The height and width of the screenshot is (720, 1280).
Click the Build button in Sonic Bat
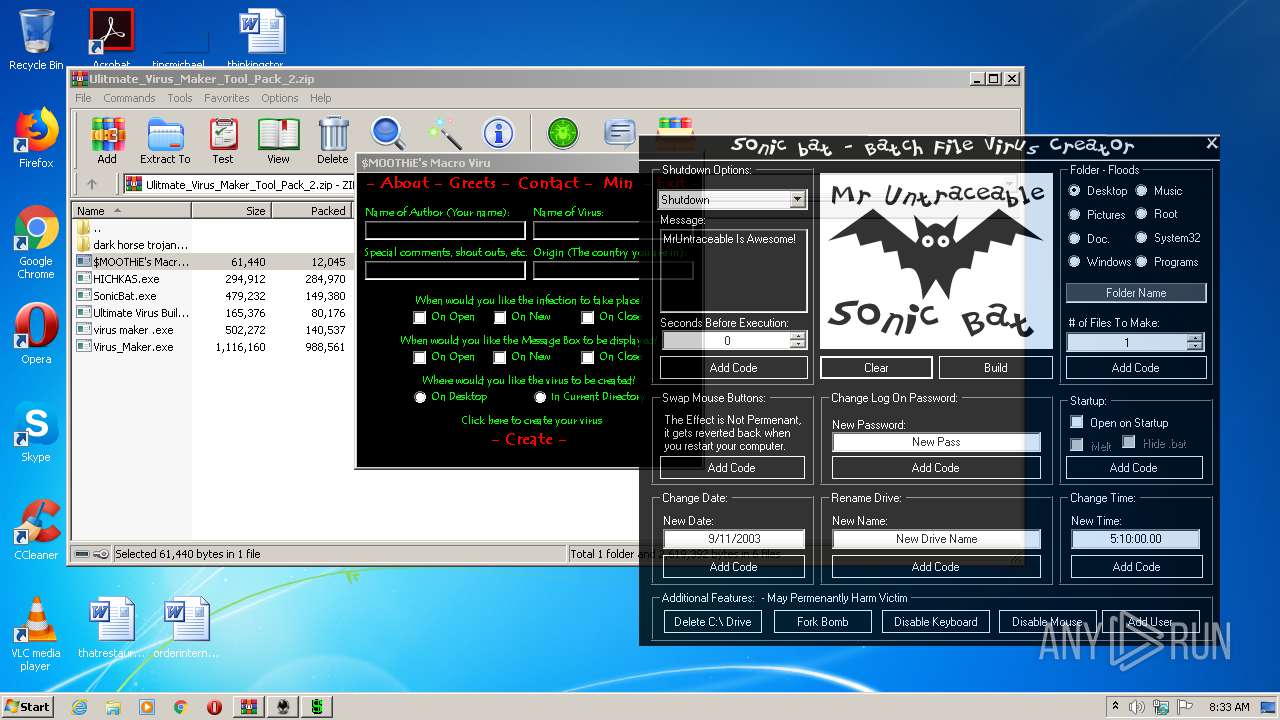coord(996,368)
